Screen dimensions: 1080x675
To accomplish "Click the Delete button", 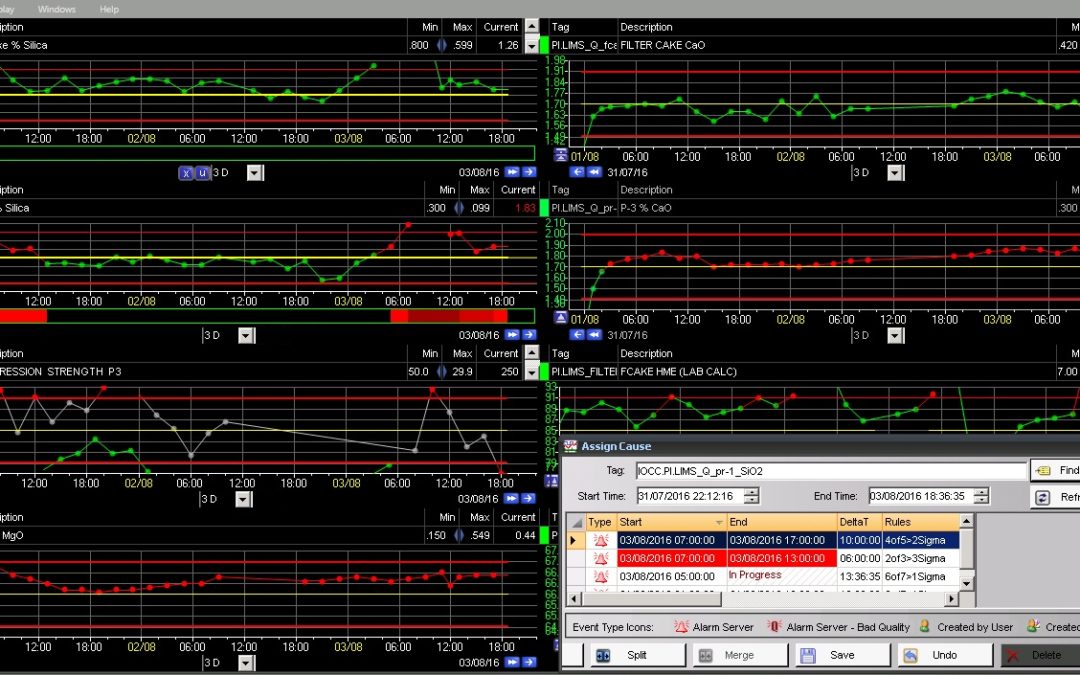I will point(1040,655).
